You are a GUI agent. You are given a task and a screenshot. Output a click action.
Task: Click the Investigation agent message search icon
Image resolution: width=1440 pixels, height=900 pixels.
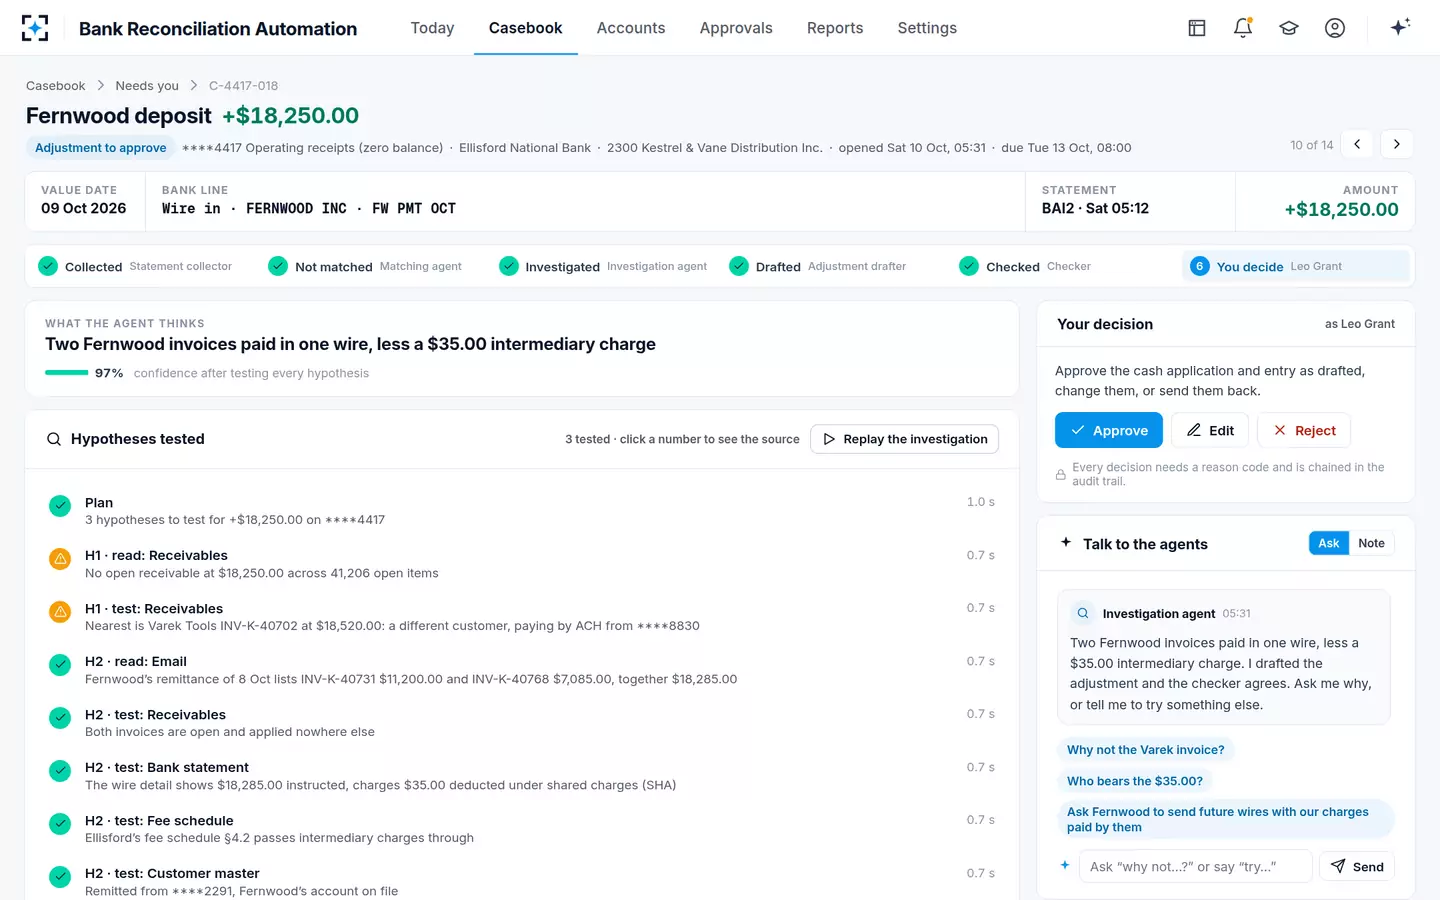click(x=1083, y=613)
